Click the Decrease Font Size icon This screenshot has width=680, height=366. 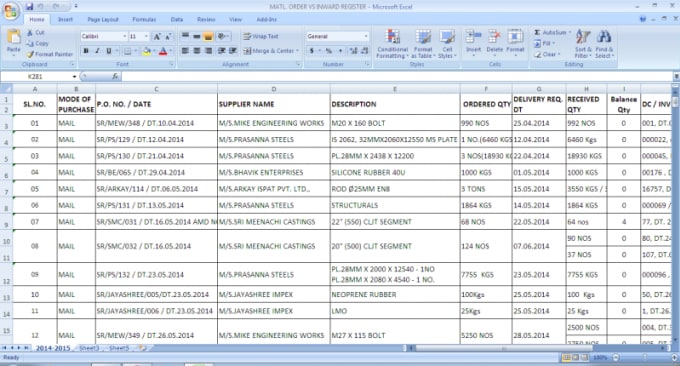coord(168,36)
